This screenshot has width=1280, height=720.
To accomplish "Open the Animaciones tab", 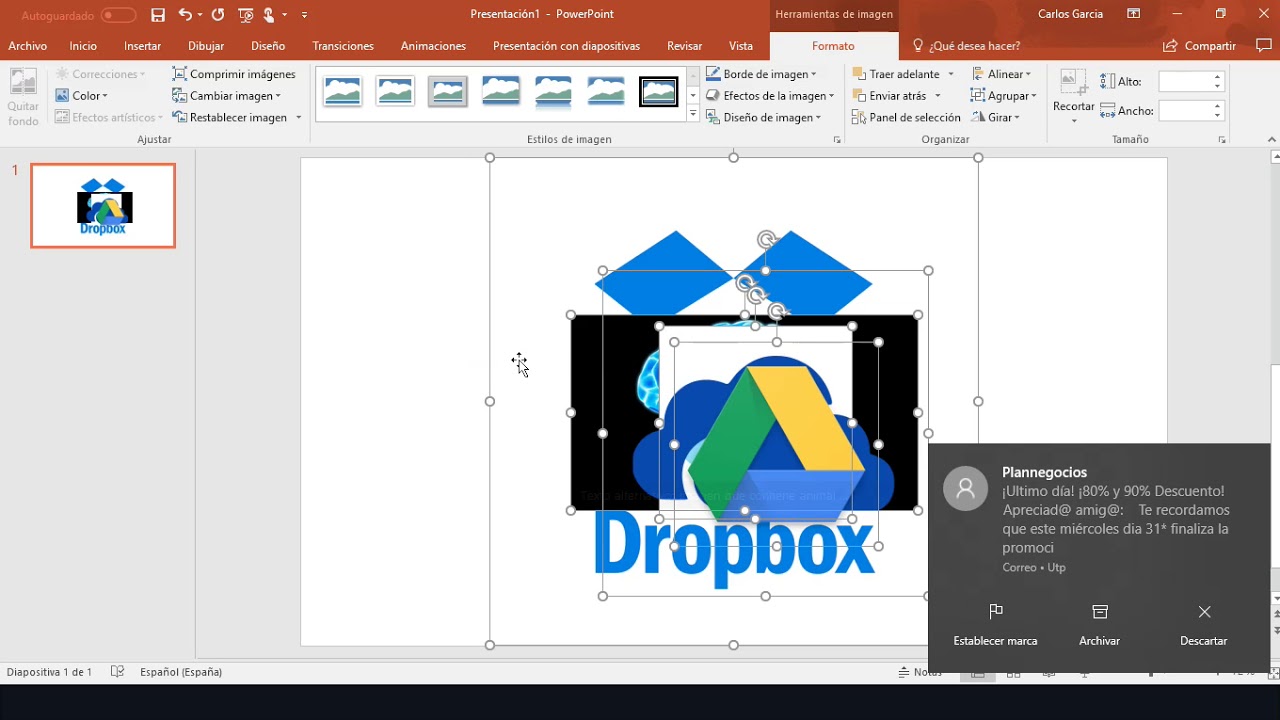I will pyautogui.click(x=433, y=46).
